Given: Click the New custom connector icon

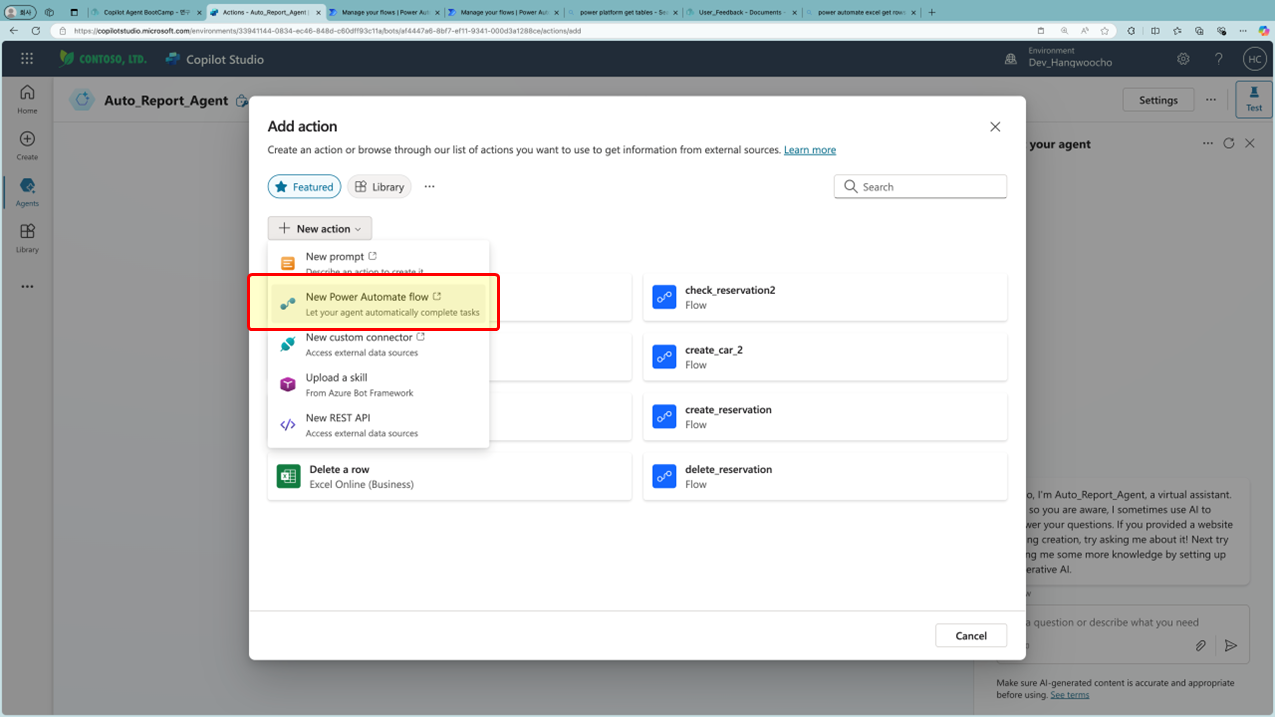Looking at the screenshot, I should [x=288, y=344].
